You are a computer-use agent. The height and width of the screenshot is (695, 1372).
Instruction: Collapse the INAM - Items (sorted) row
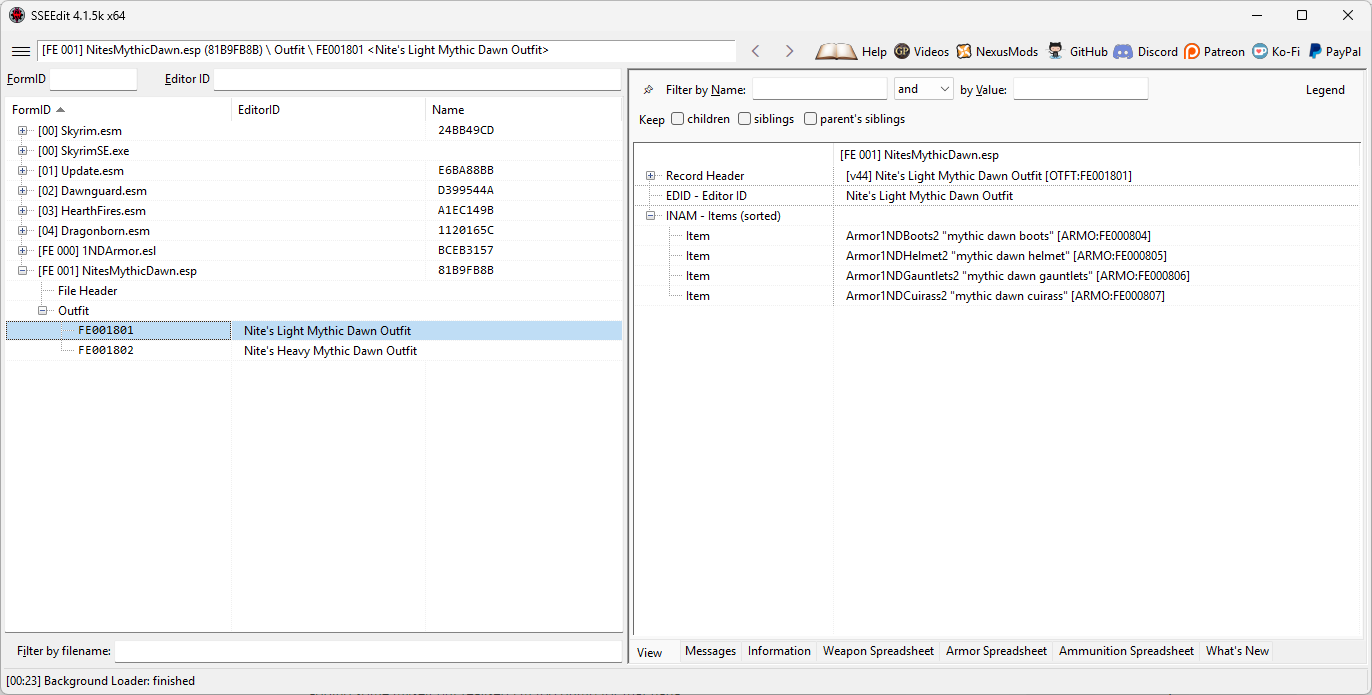click(650, 216)
